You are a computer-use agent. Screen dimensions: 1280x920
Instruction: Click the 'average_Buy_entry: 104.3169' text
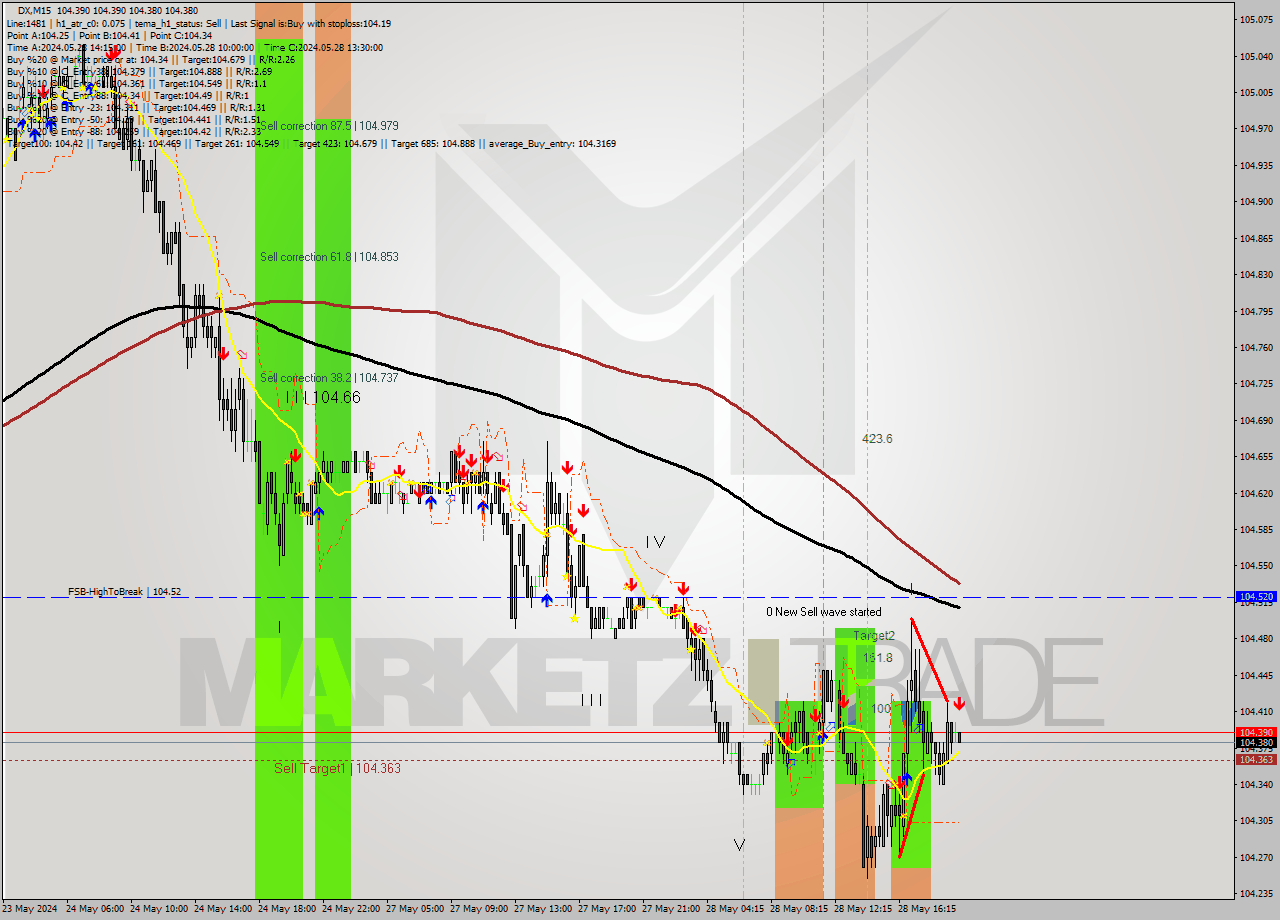552,143
